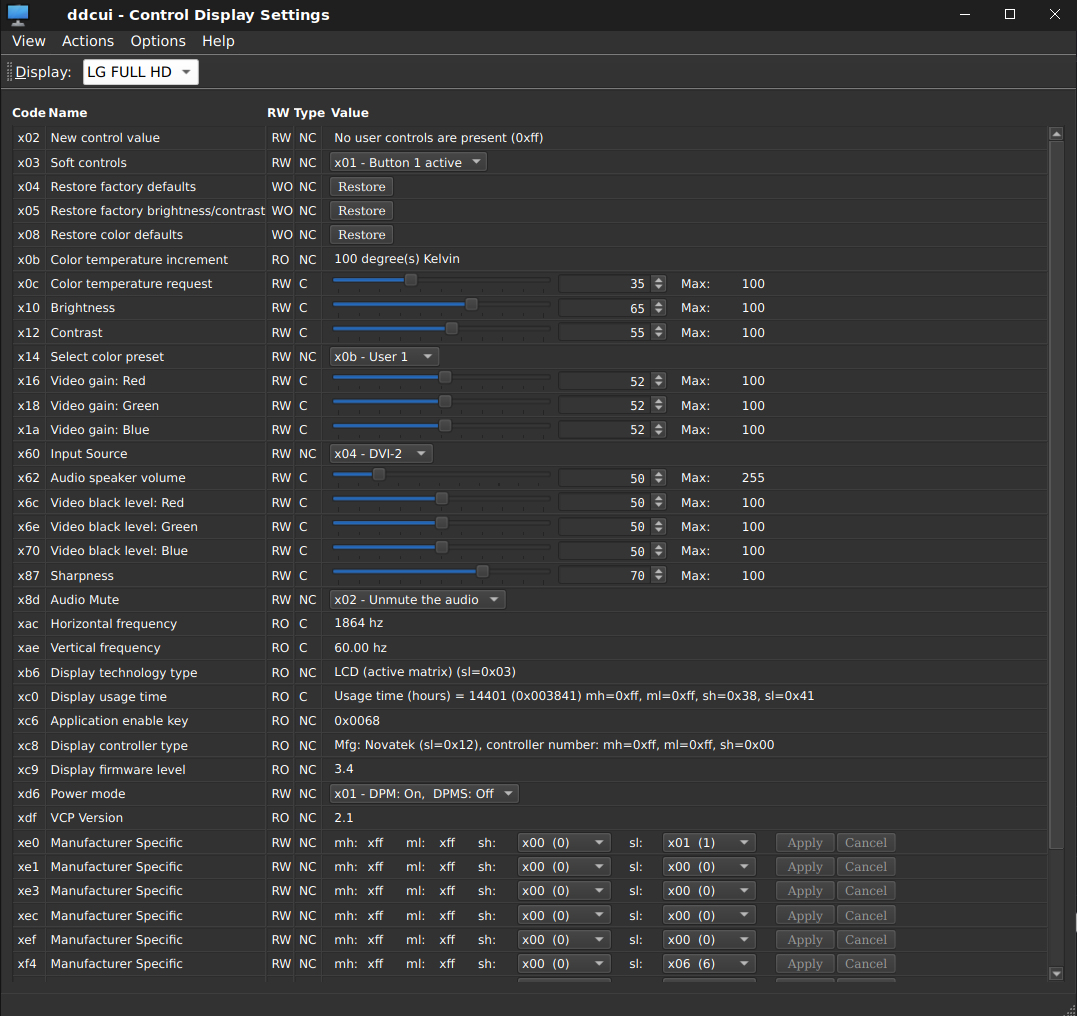1077x1016 pixels.
Task: Click the '0x0068' application enable key value
Action: point(356,721)
